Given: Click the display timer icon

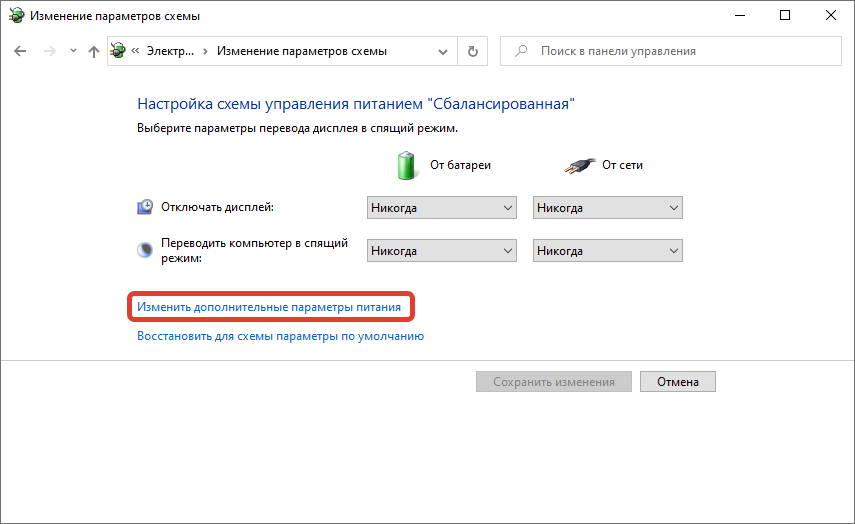Looking at the screenshot, I should (144, 207).
